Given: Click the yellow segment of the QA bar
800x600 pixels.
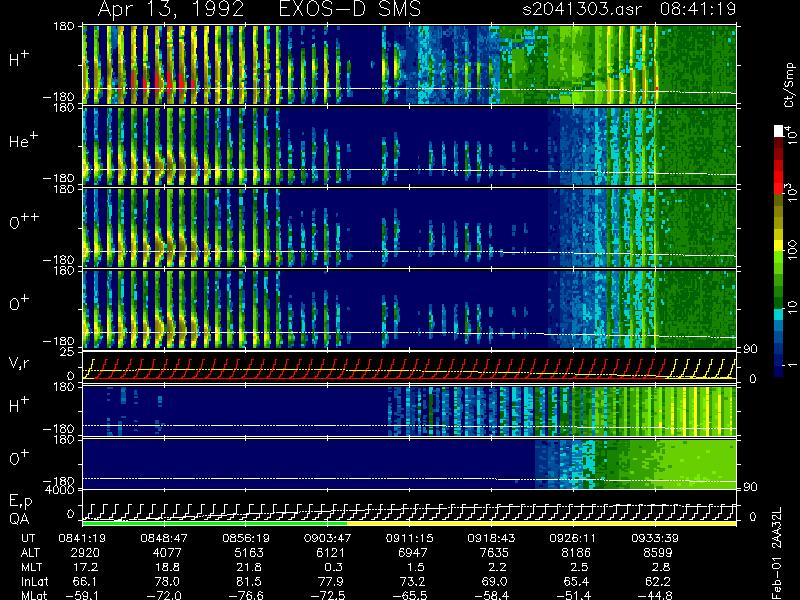Looking at the screenshot, I should (542, 523).
